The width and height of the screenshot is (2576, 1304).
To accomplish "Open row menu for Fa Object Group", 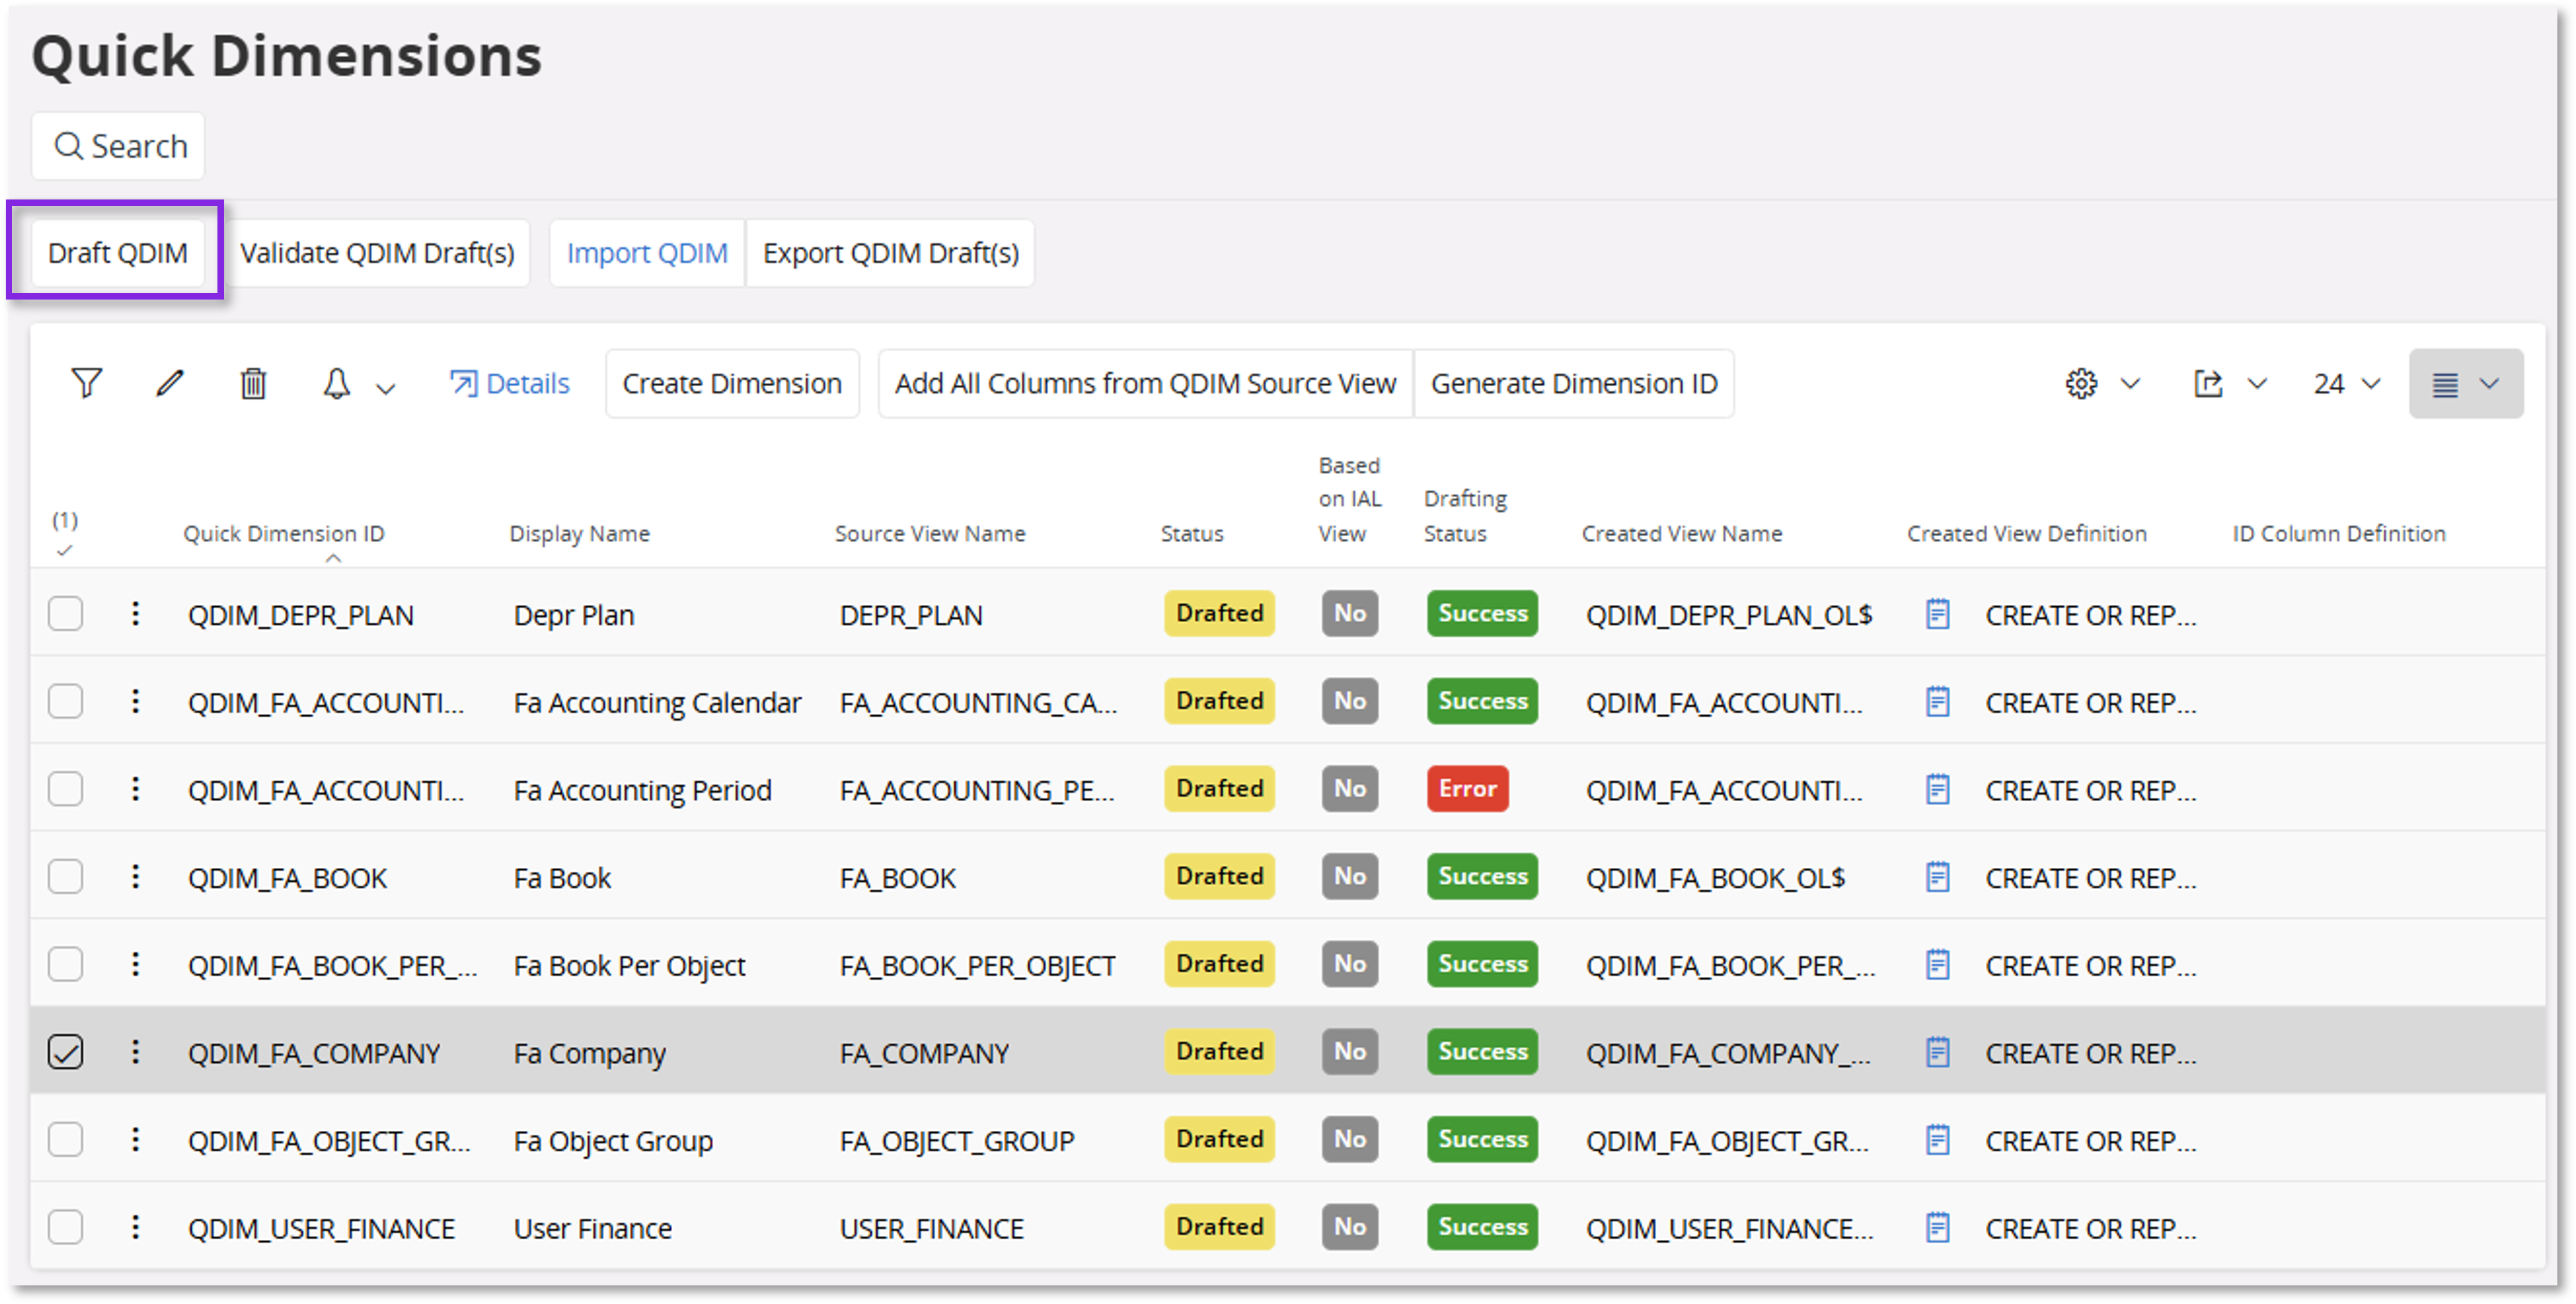I will pos(135,1140).
